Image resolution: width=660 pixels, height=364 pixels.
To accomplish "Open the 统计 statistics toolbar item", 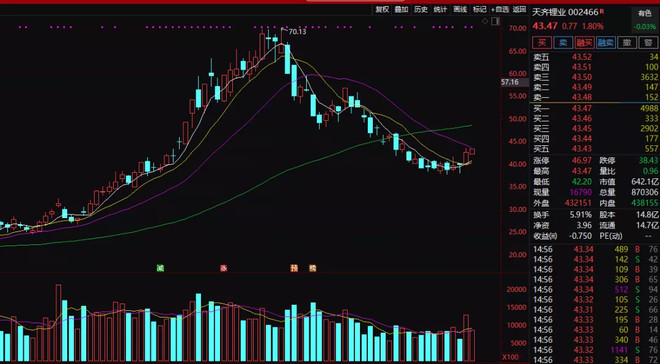I will tap(440, 9).
